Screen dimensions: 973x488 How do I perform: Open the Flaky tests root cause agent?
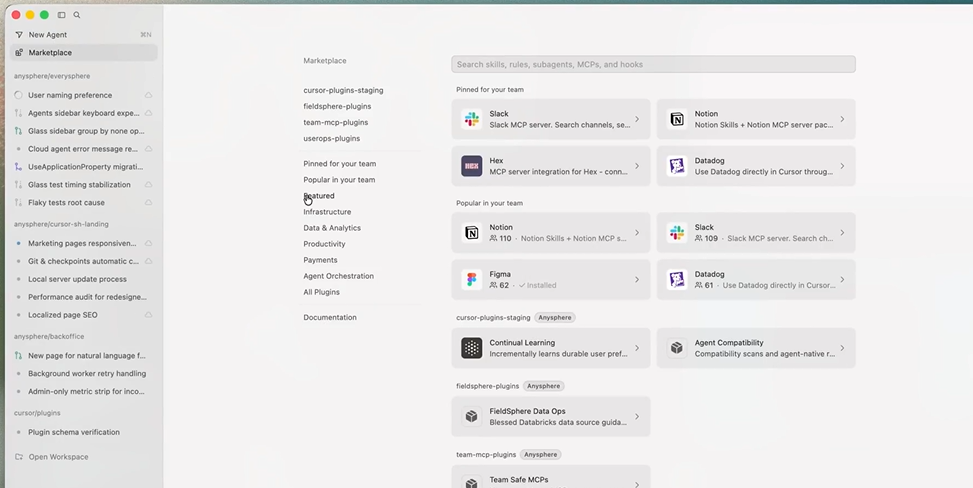pyautogui.click(x=66, y=203)
